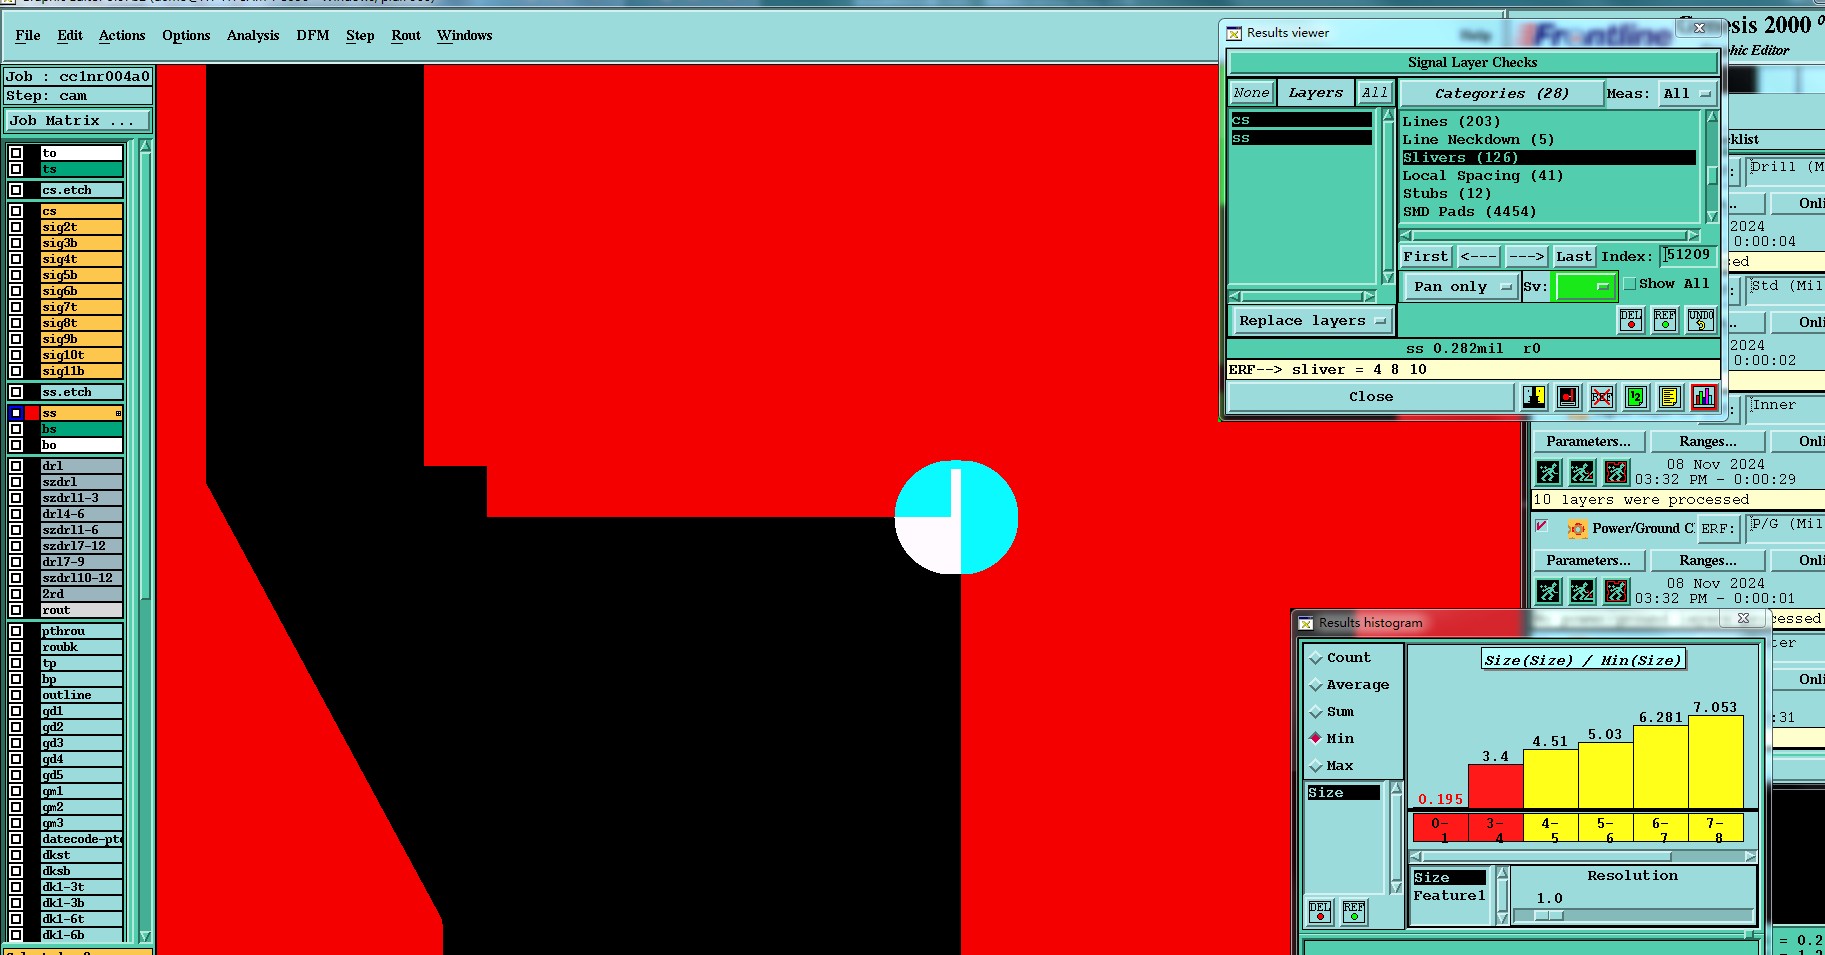Open the File menu
This screenshot has height=955, width=1825.
[x=28, y=35]
